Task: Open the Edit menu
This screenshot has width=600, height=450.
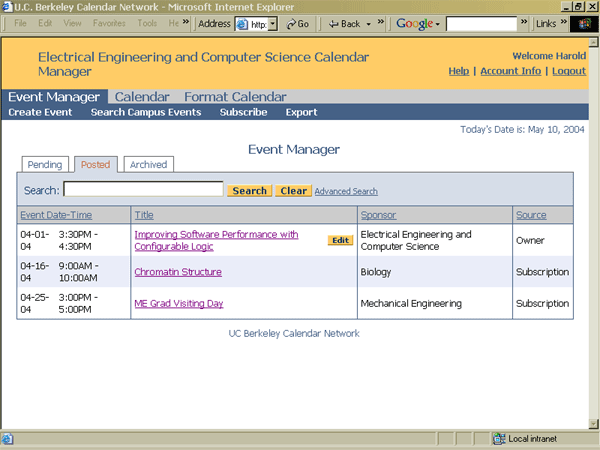Action: [x=45, y=23]
